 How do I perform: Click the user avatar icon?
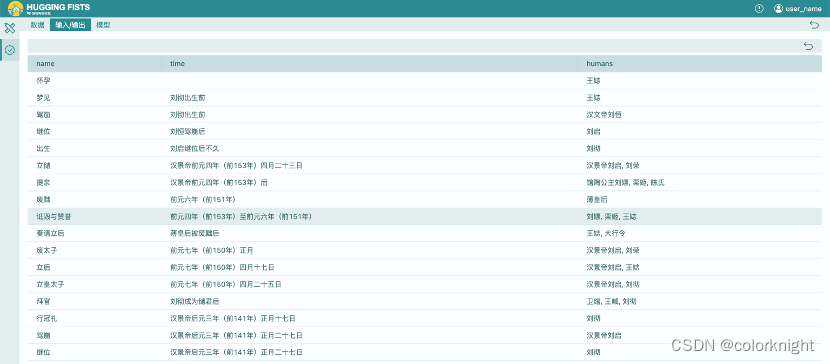tap(778, 8)
